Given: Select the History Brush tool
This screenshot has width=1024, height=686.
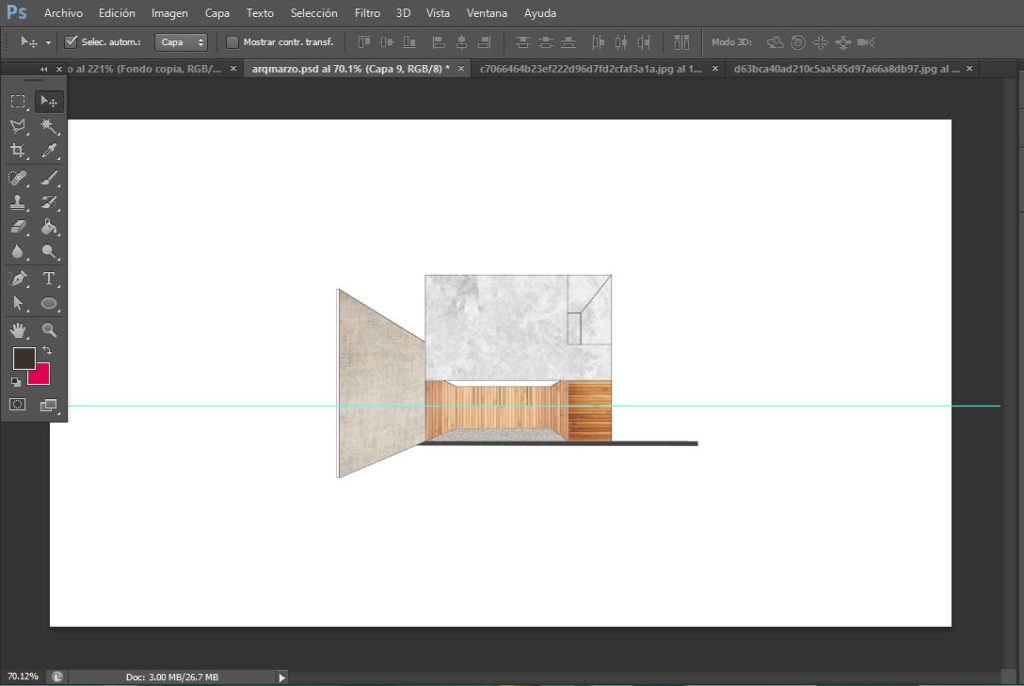Looking at the screenshot, I should pyautogui.click(x=49, y=203).
